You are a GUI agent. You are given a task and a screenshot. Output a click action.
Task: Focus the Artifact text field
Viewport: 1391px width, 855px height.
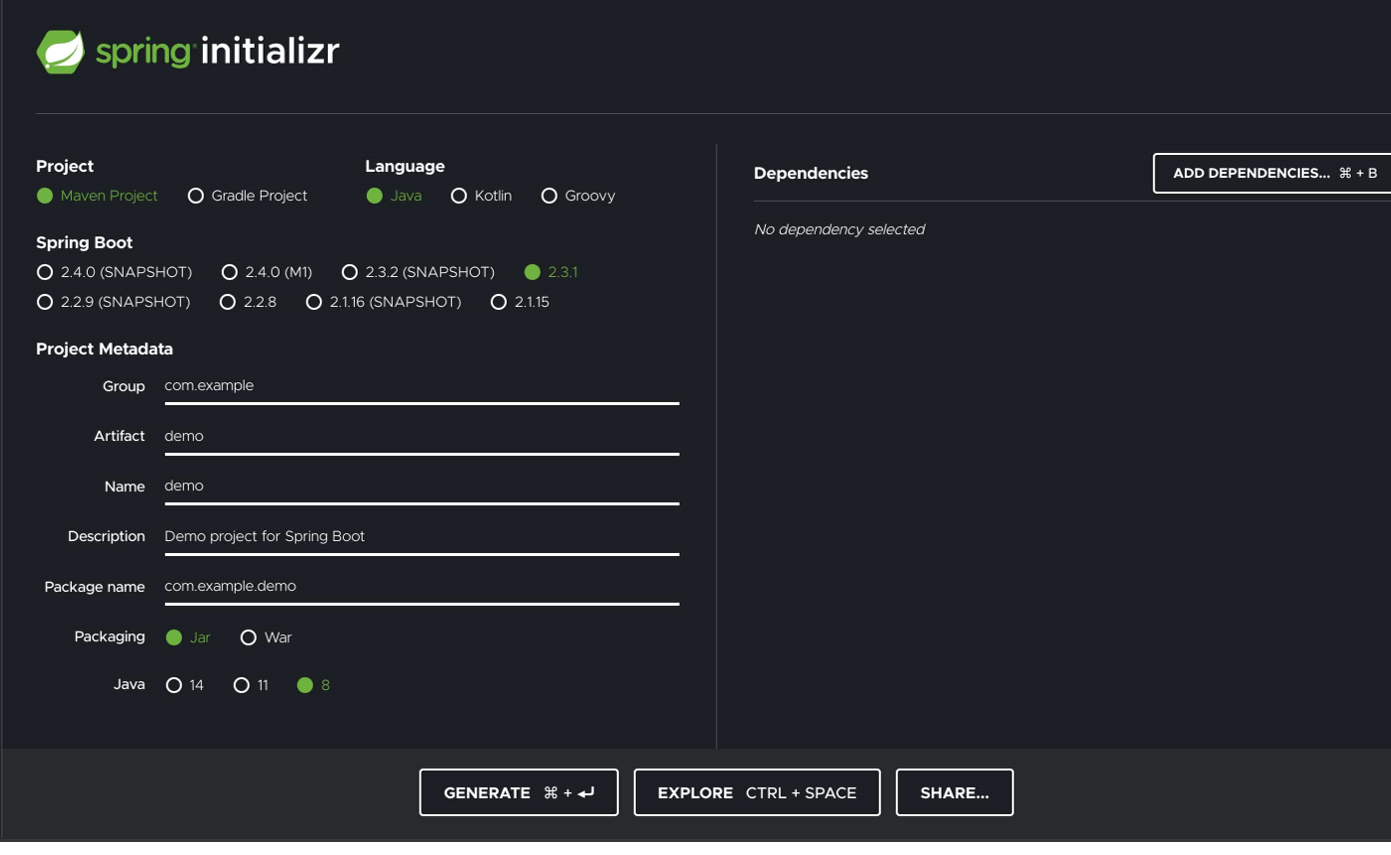click(421, 436)
